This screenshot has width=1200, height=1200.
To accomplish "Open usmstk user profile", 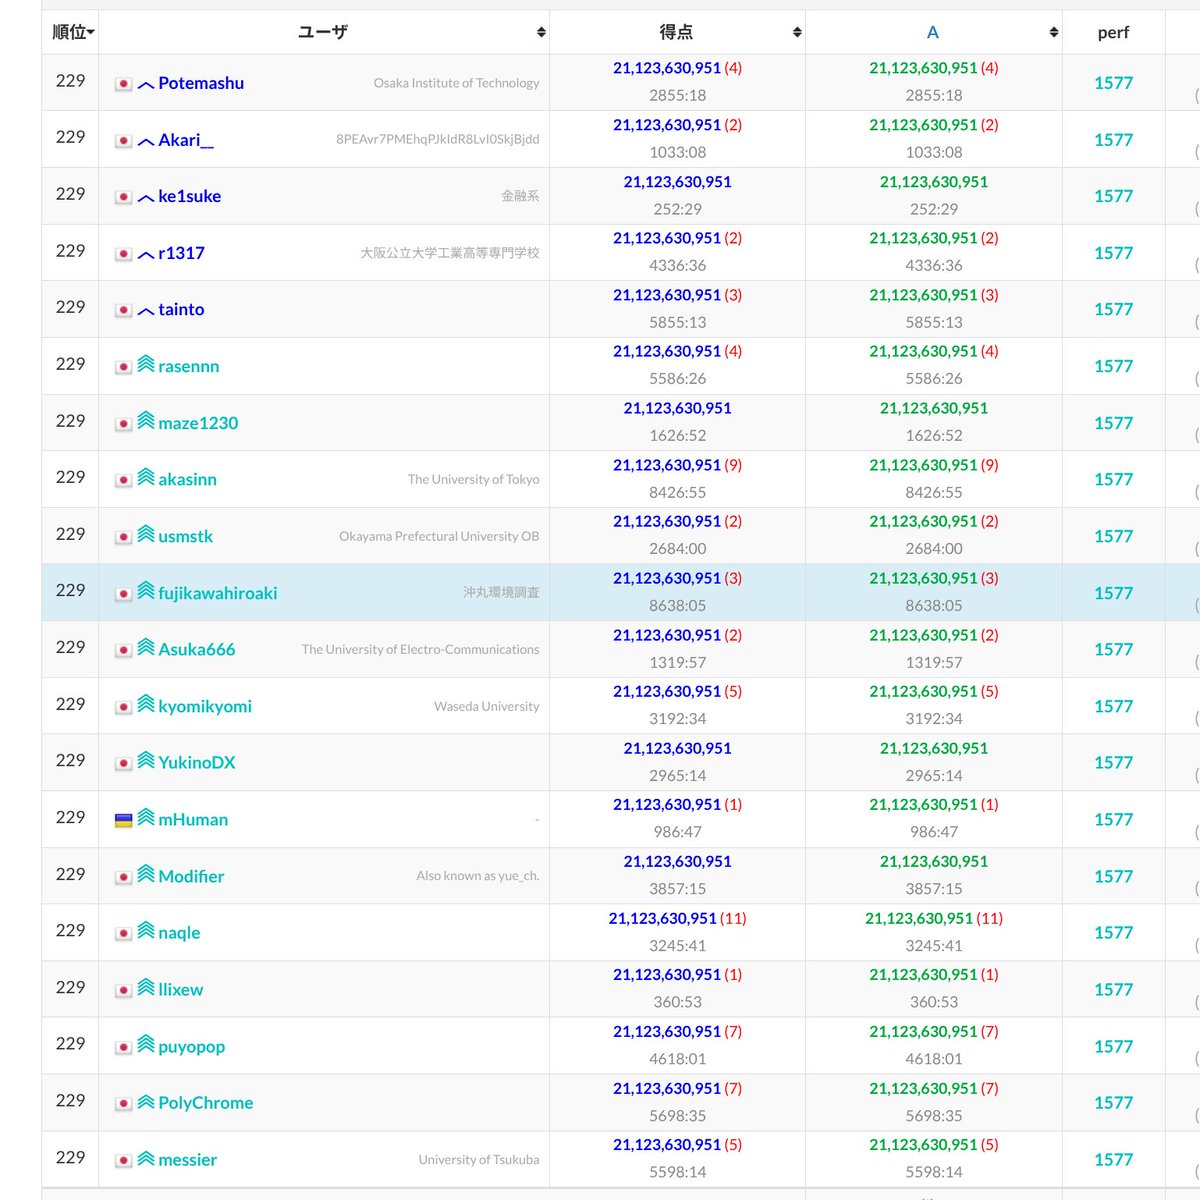I will tap(186, 536).
